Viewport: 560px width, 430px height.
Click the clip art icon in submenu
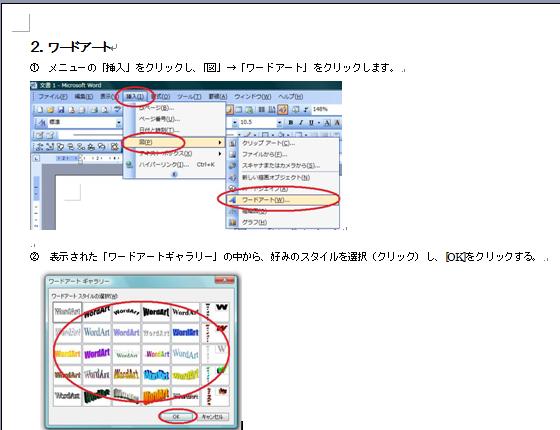(x=232, y=143)
